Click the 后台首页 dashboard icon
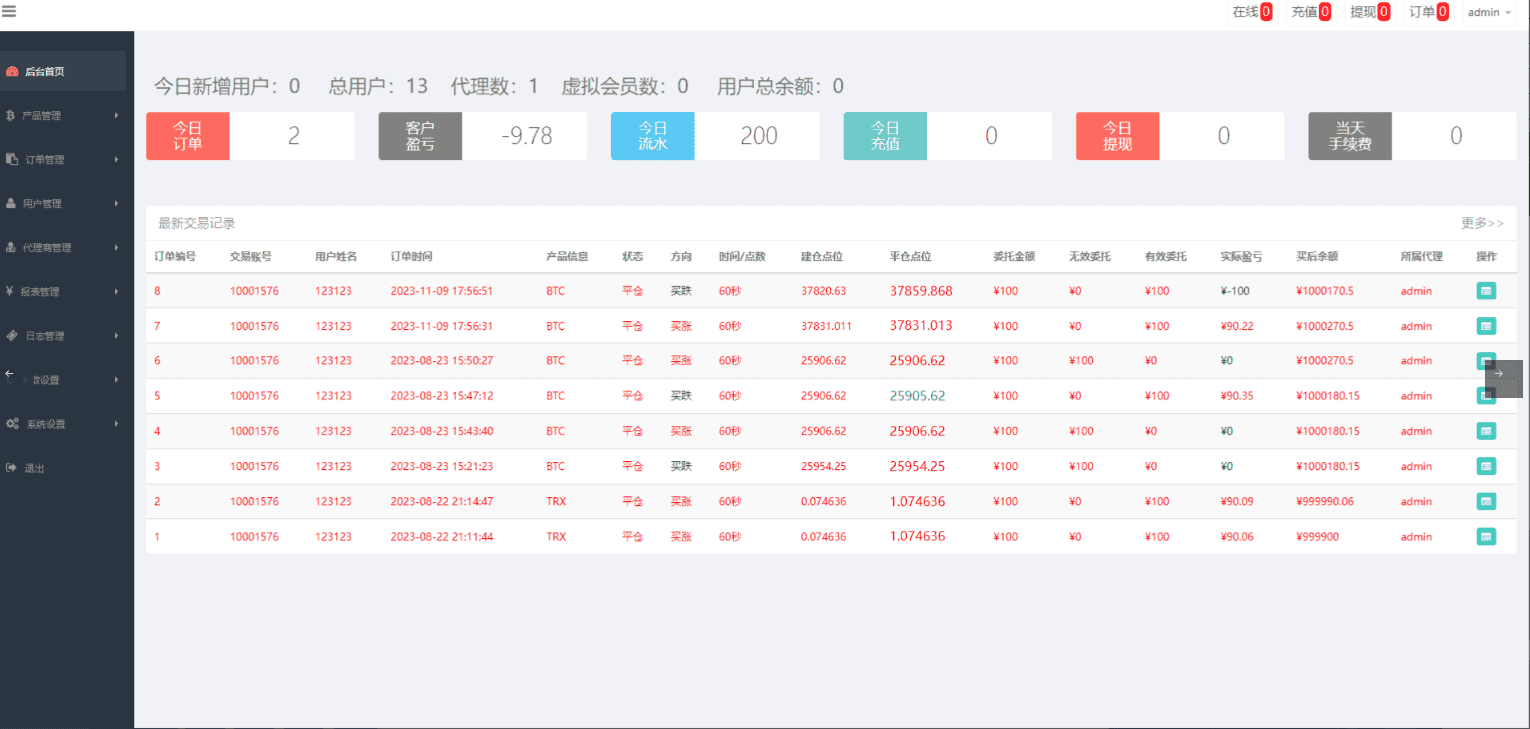The width and height of the screenshot is (1530, 729). coord(12,72)
